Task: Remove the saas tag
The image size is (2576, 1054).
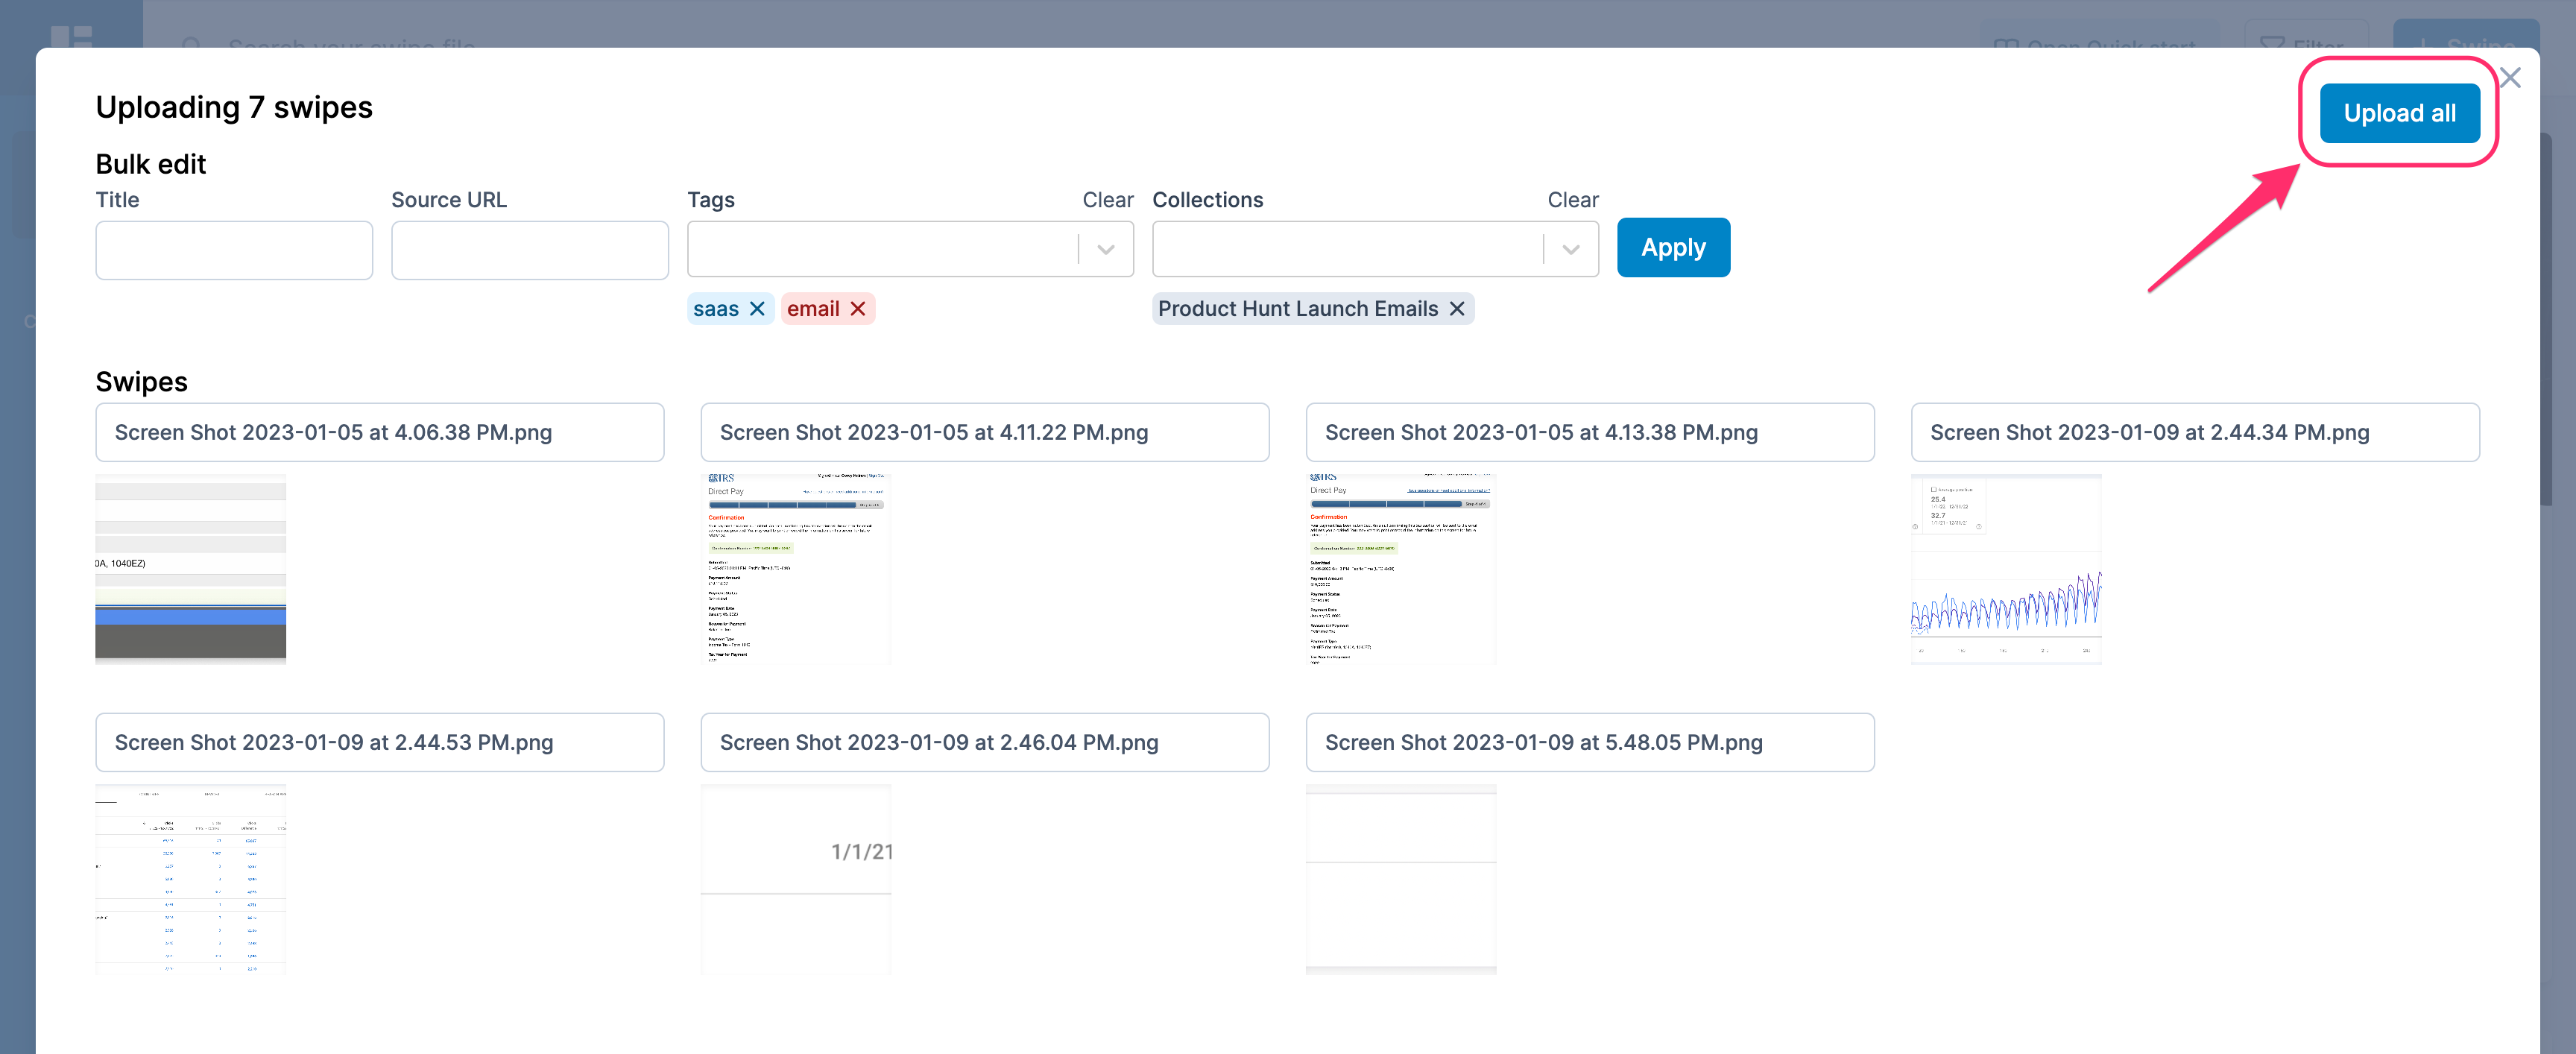Action: [757, 309]
